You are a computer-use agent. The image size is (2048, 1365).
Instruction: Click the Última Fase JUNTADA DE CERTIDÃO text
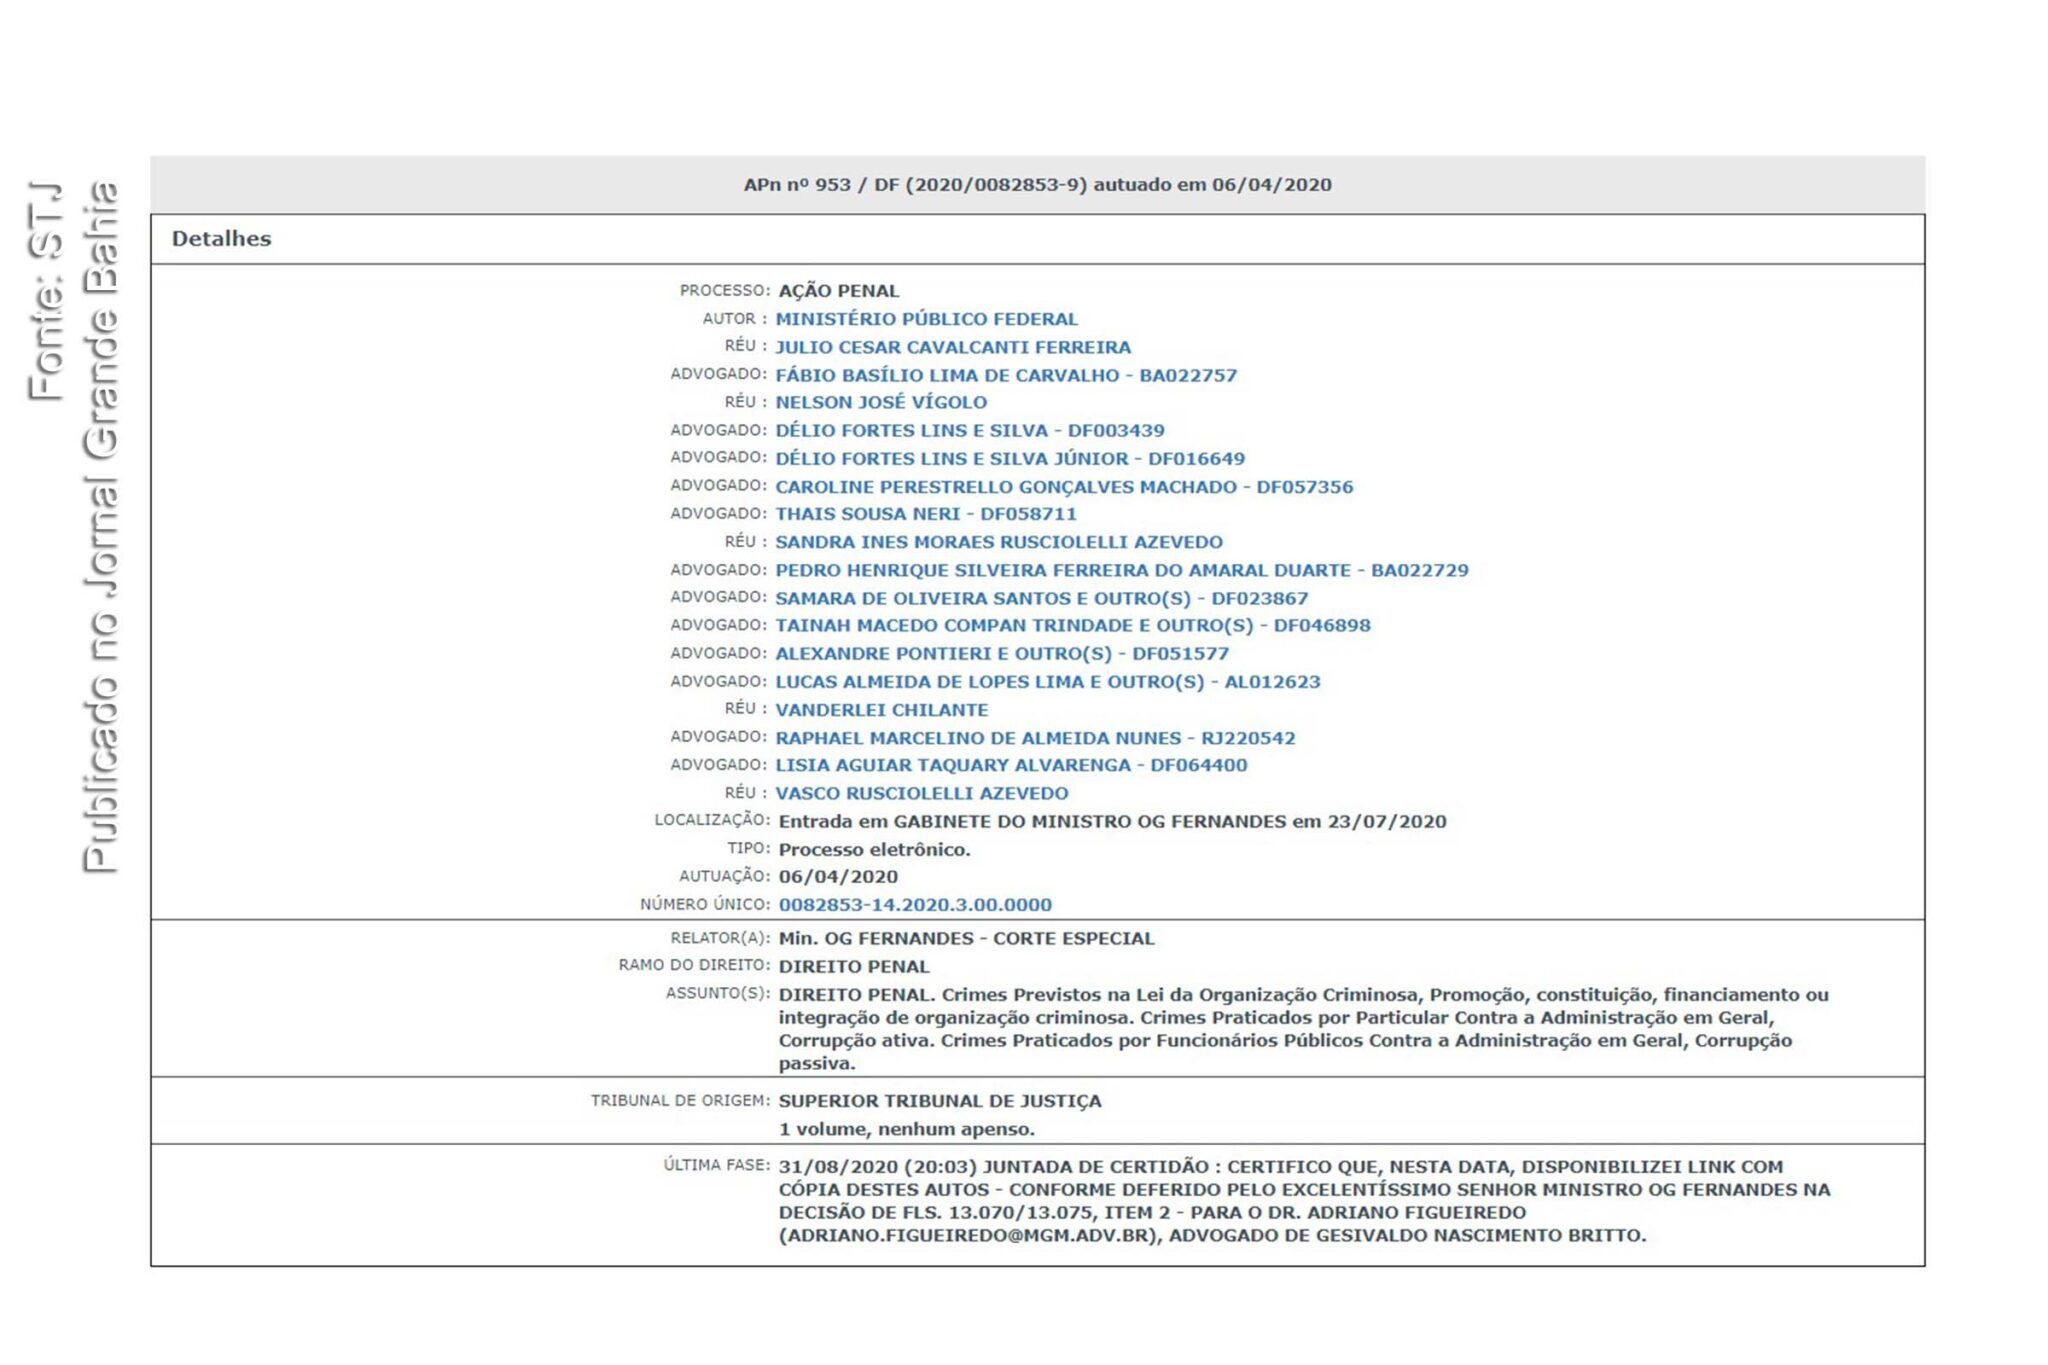click(1304, 1201)
